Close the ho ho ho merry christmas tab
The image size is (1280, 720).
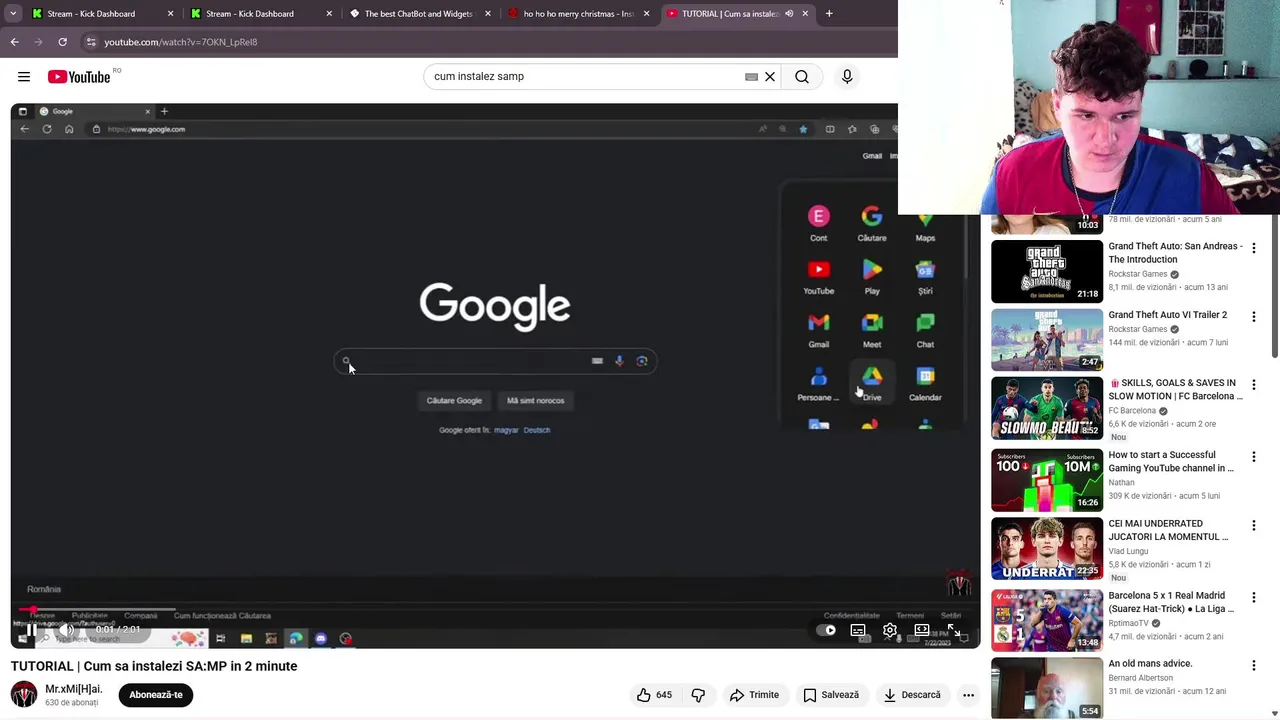[646, 14]
